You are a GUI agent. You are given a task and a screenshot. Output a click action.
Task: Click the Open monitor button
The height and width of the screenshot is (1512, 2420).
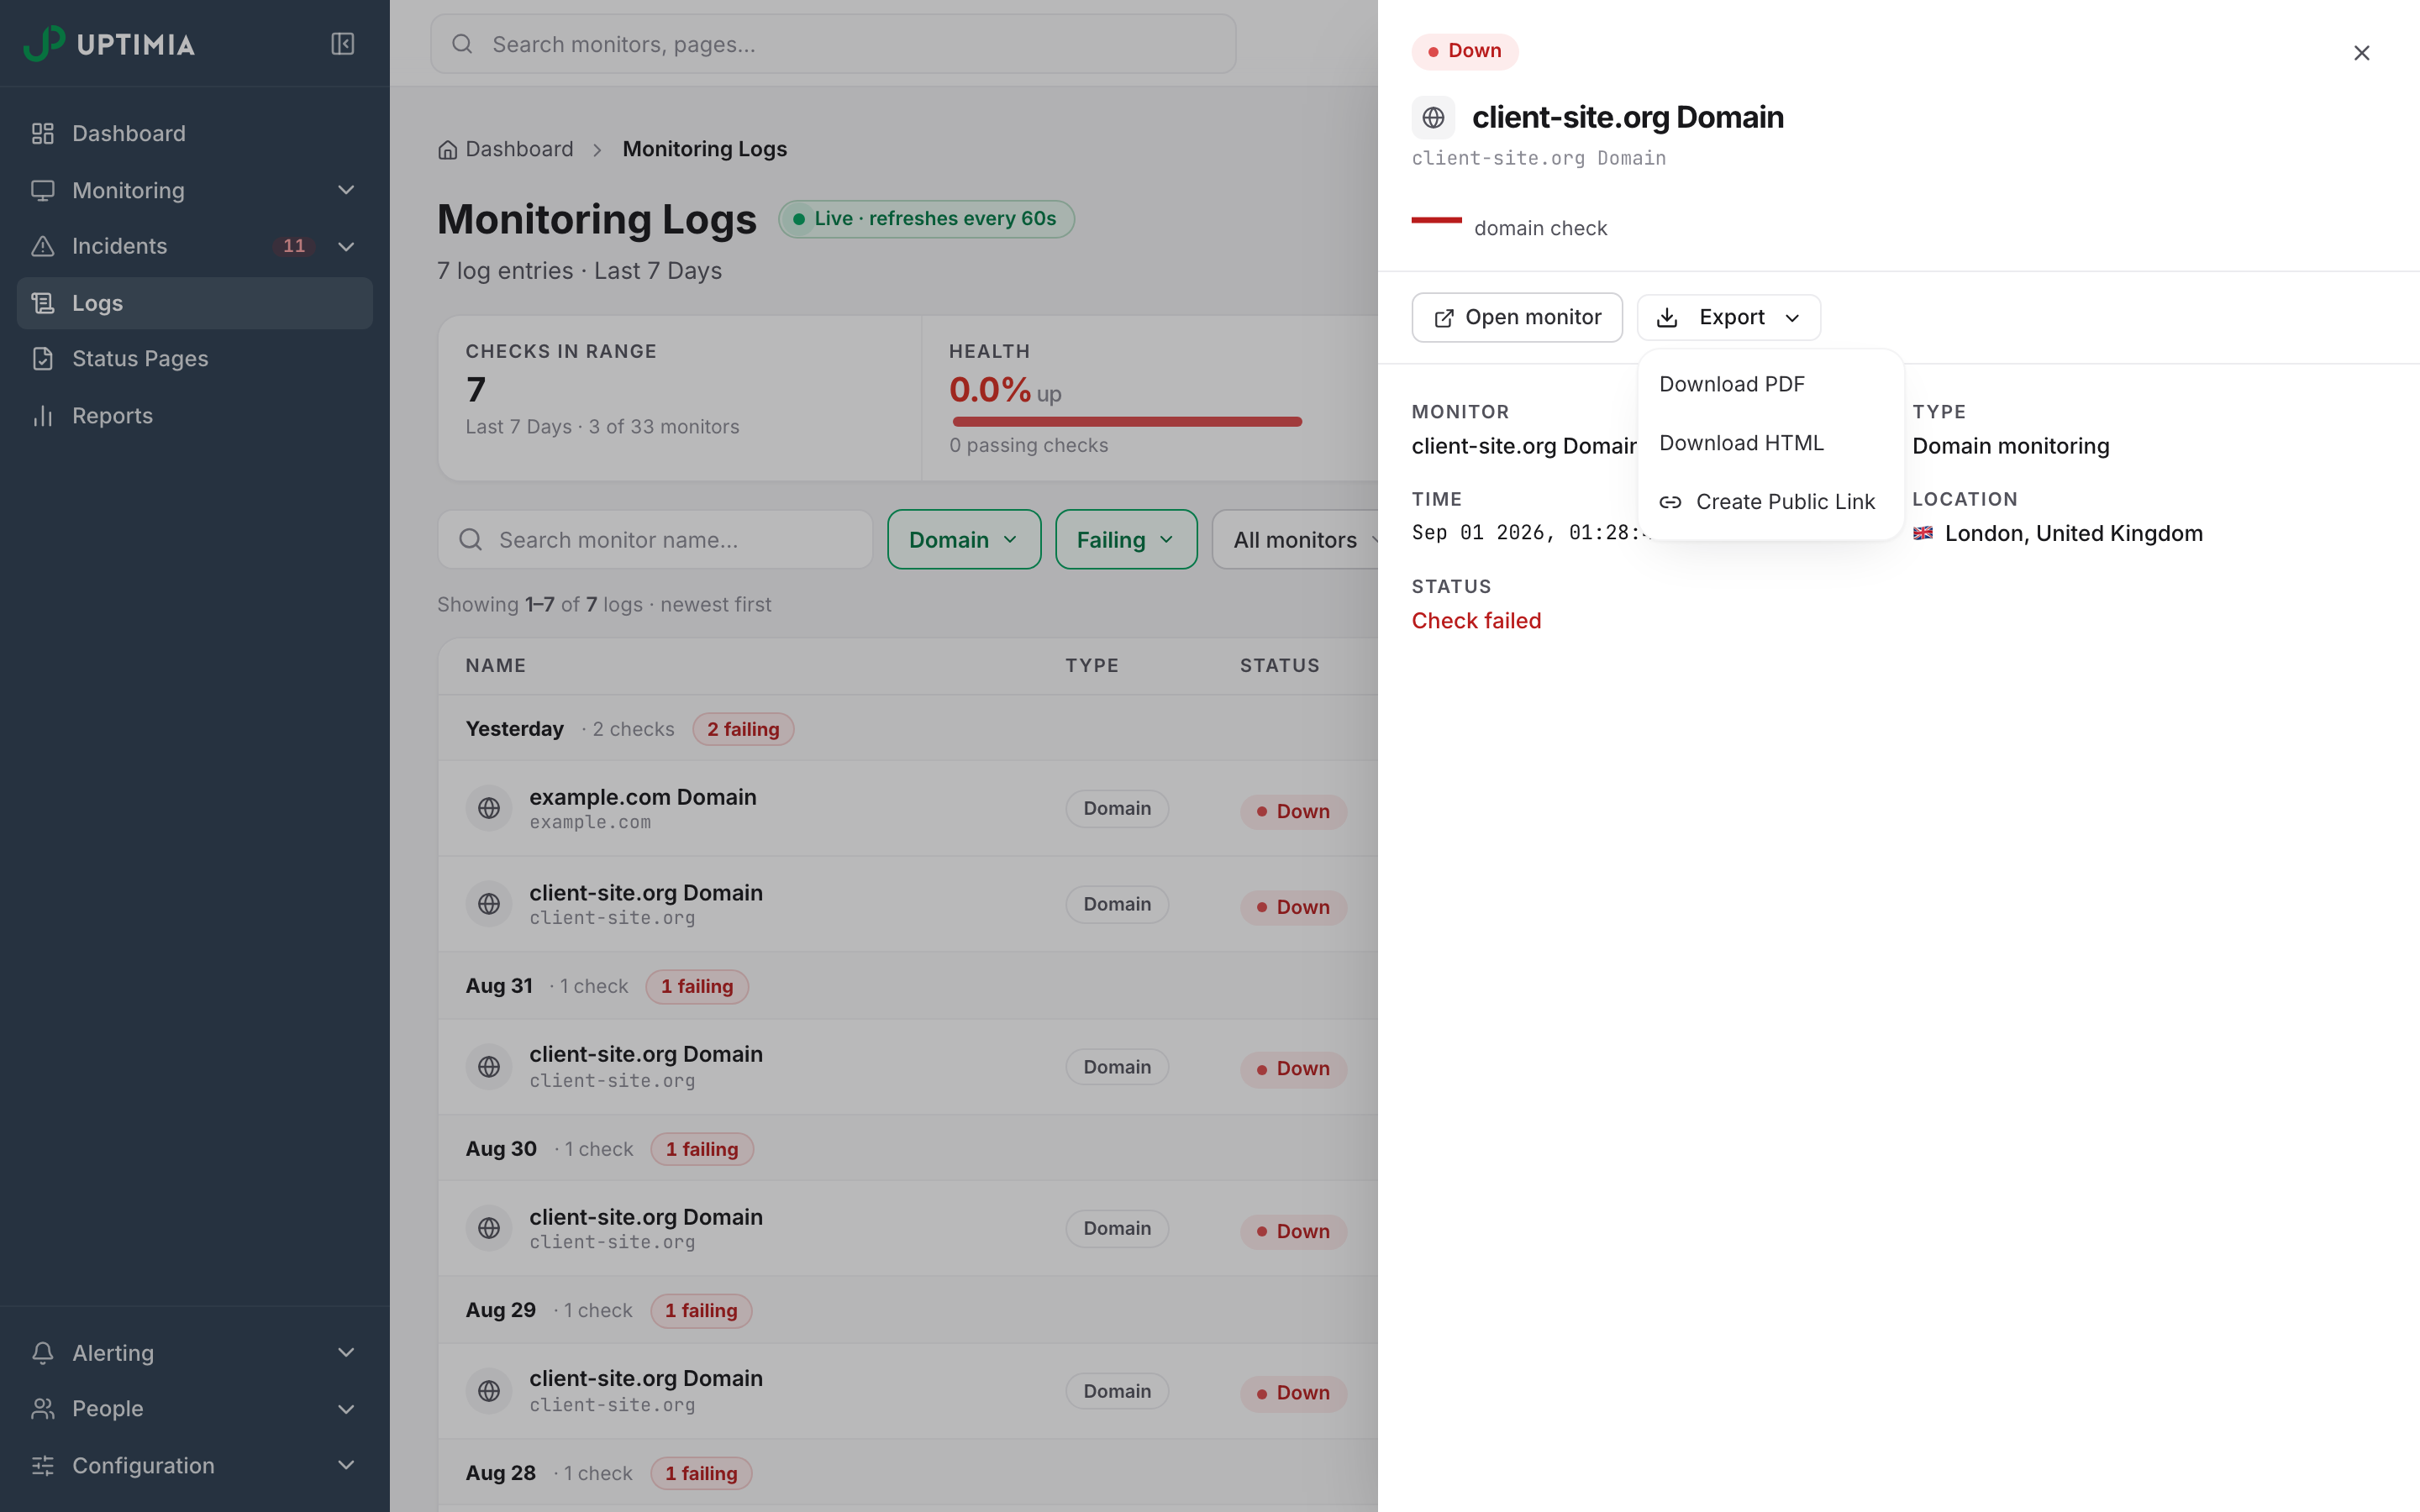click(x=1516, y=318)
